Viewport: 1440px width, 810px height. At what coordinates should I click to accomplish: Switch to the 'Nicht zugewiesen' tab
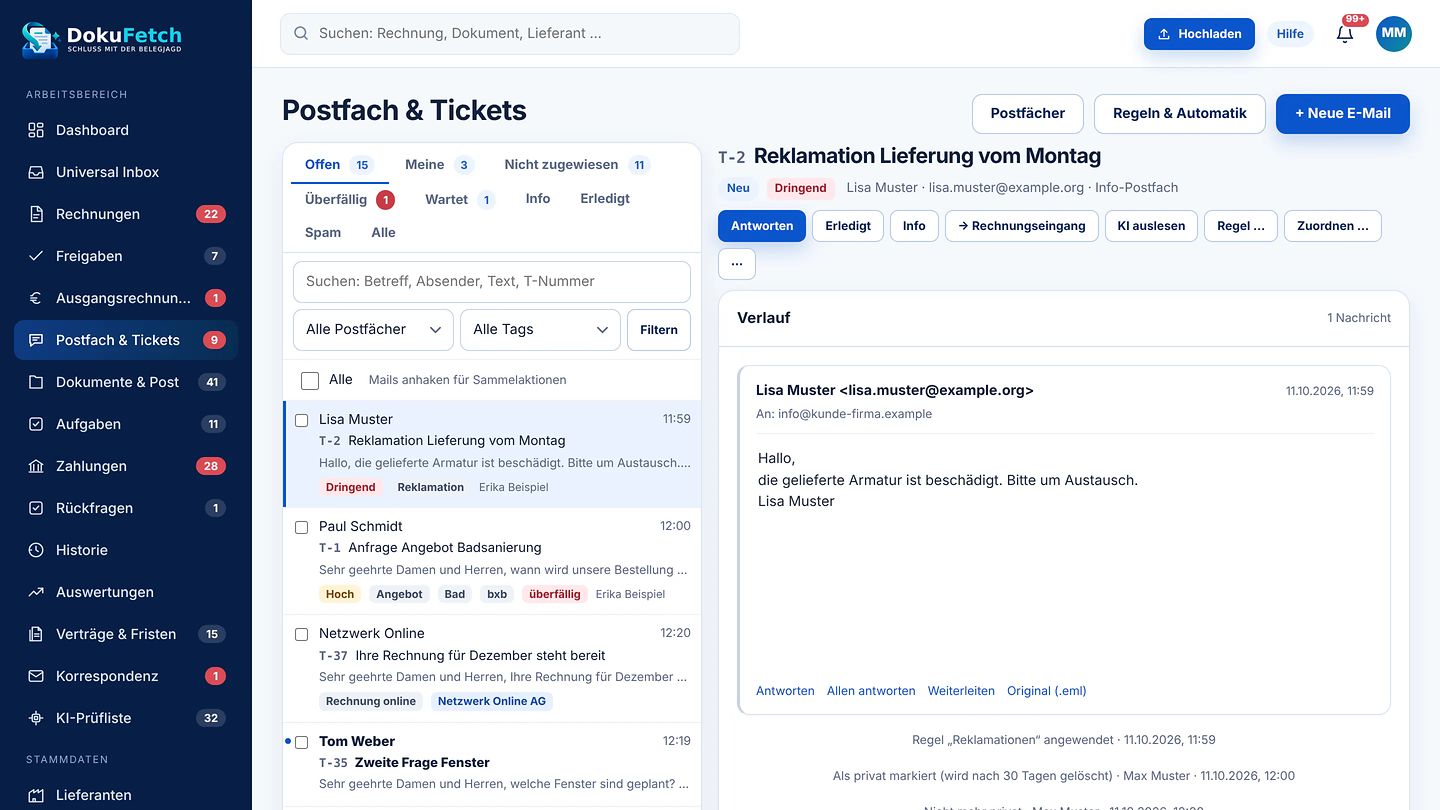pyautogui.click(x=576, y=165)
